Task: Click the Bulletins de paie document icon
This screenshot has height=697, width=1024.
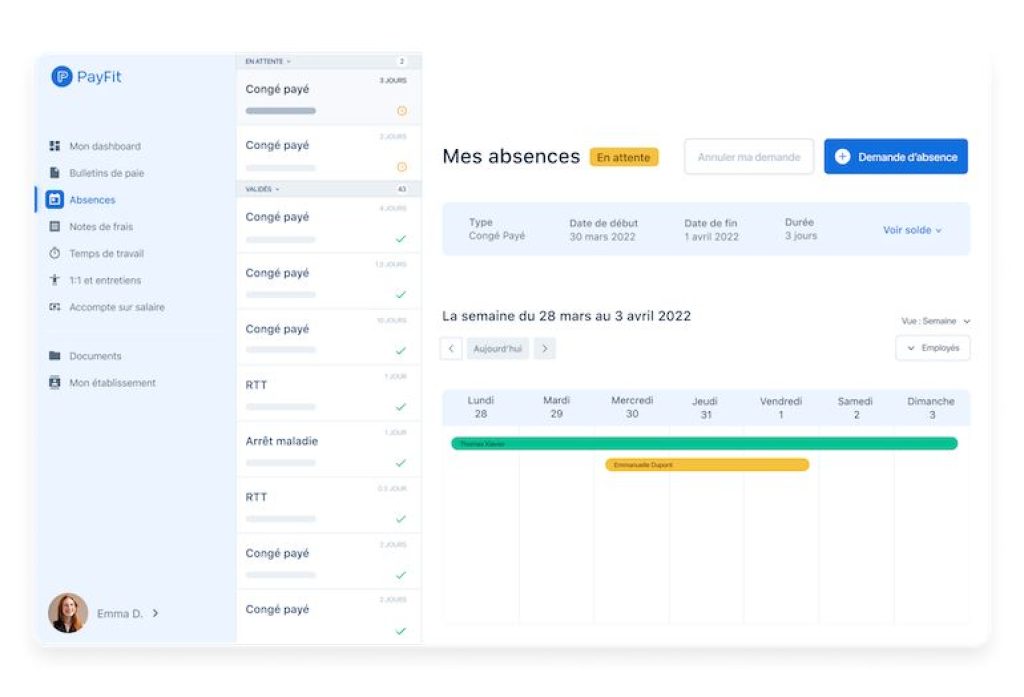Action: (x=55, y=172)
